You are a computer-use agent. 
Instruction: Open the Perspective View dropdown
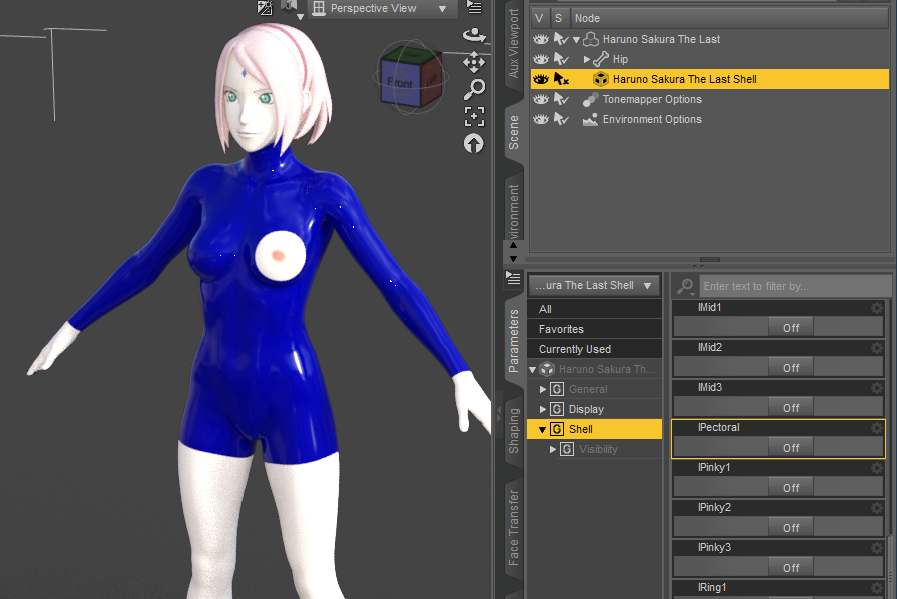point(382,9)
